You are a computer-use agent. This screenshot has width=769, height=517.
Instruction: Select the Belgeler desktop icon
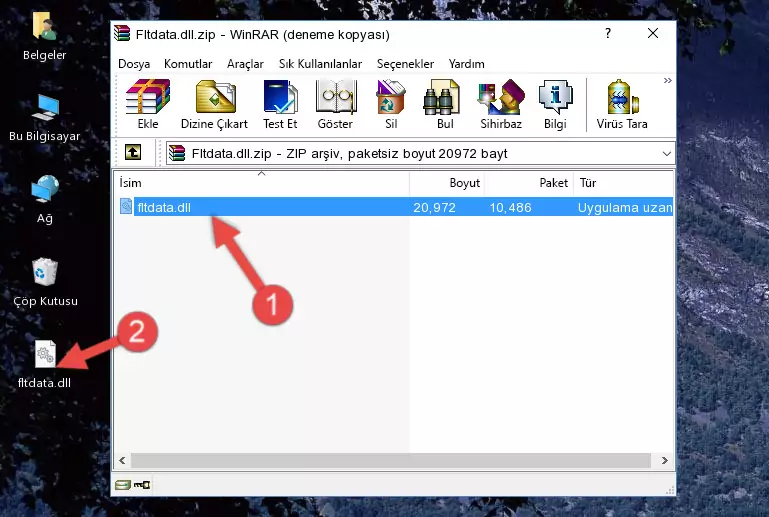pos(44,37)
